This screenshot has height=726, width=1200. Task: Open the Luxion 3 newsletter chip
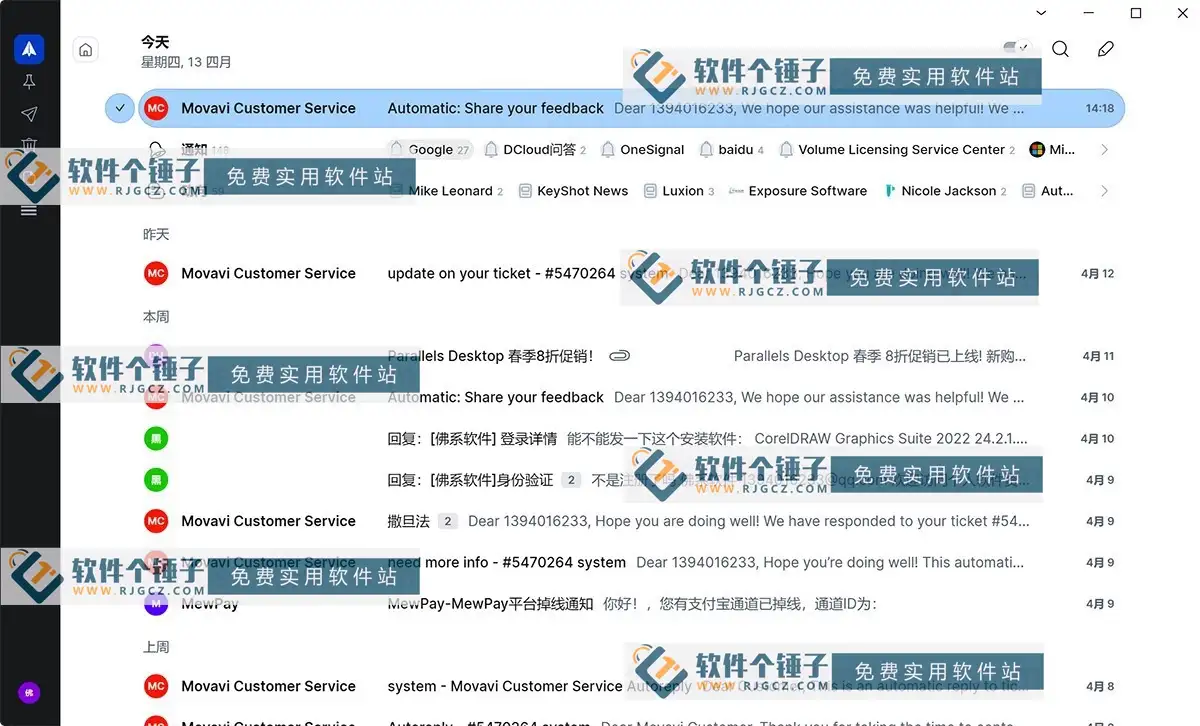pyautogui.click(x=679, y=191)
